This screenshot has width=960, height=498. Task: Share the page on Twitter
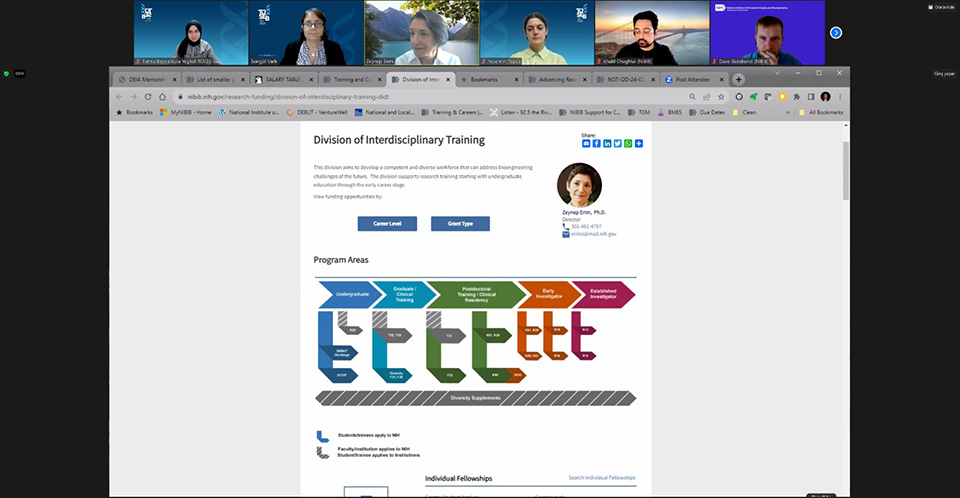click(618, 144)
